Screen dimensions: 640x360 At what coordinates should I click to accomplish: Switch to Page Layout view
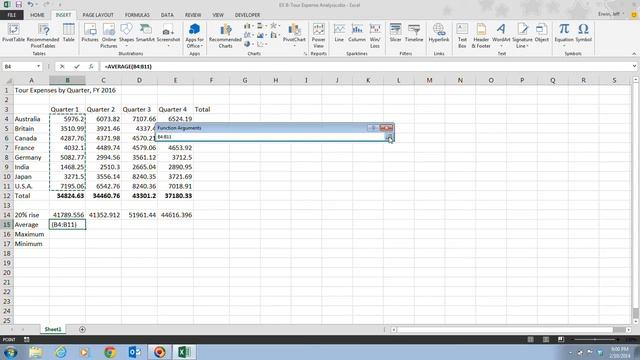point(546,339)
